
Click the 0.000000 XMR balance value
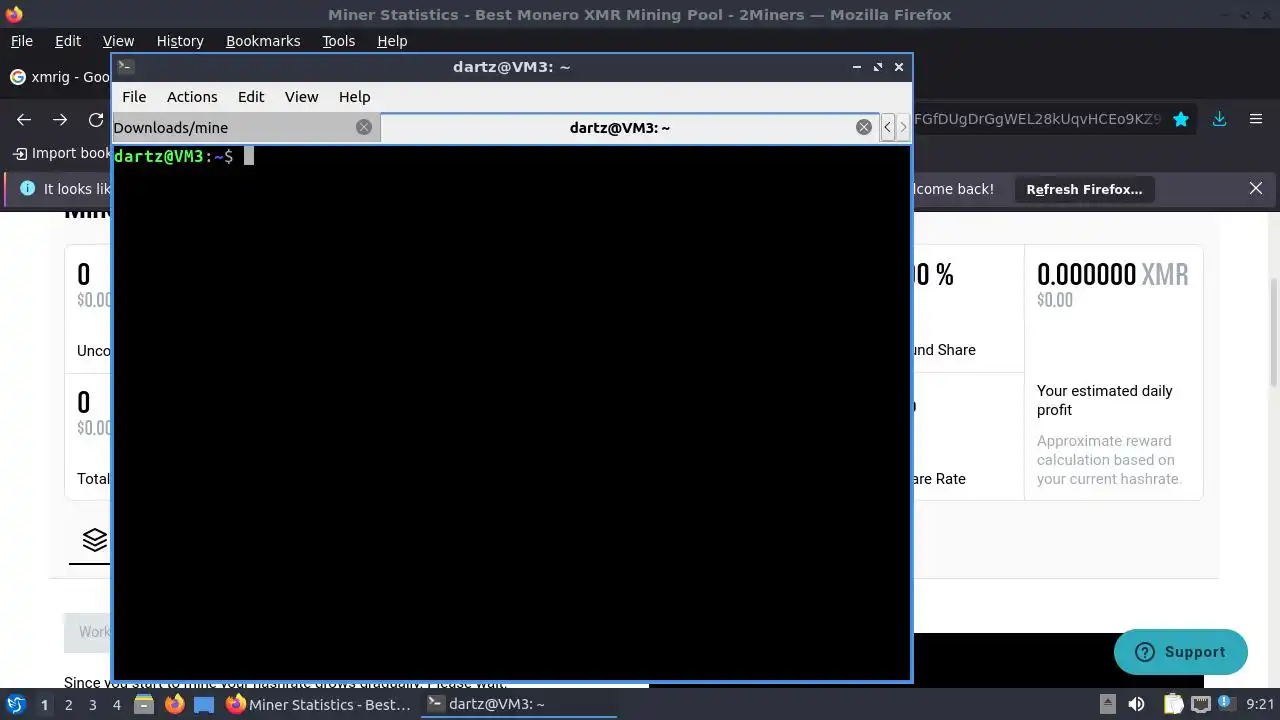coord(1112,274)
